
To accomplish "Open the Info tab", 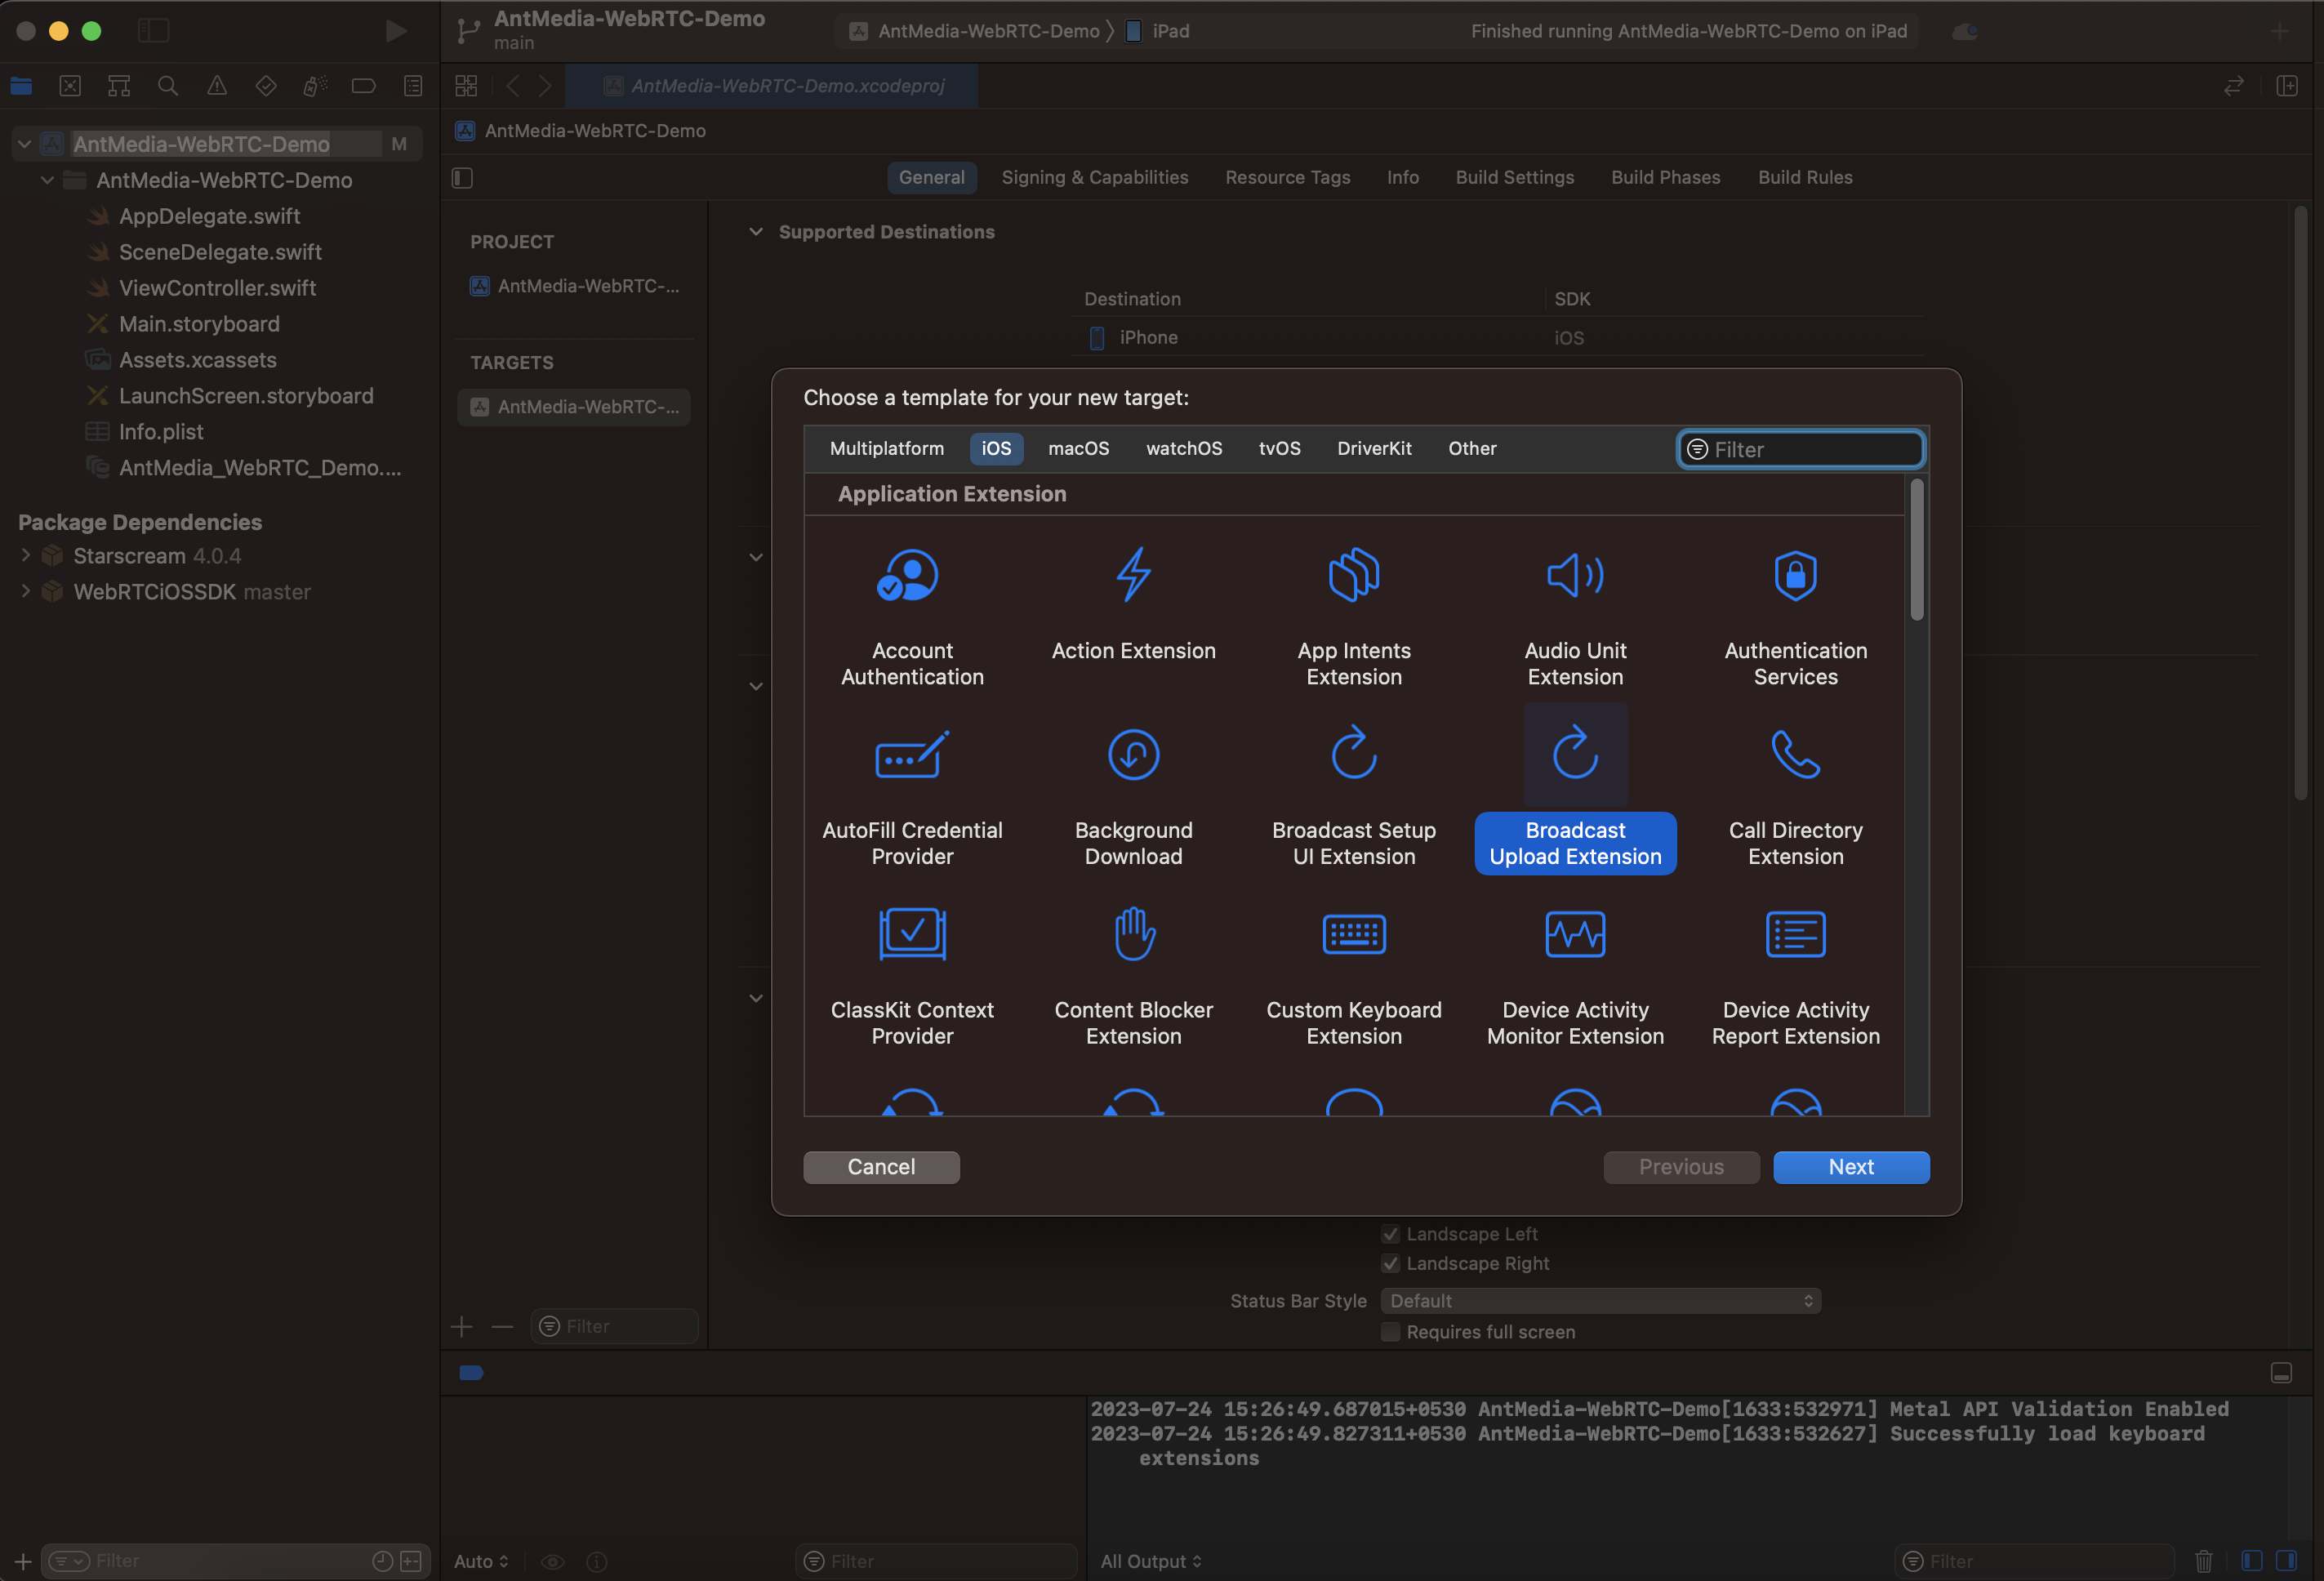I will (1402, 178).
